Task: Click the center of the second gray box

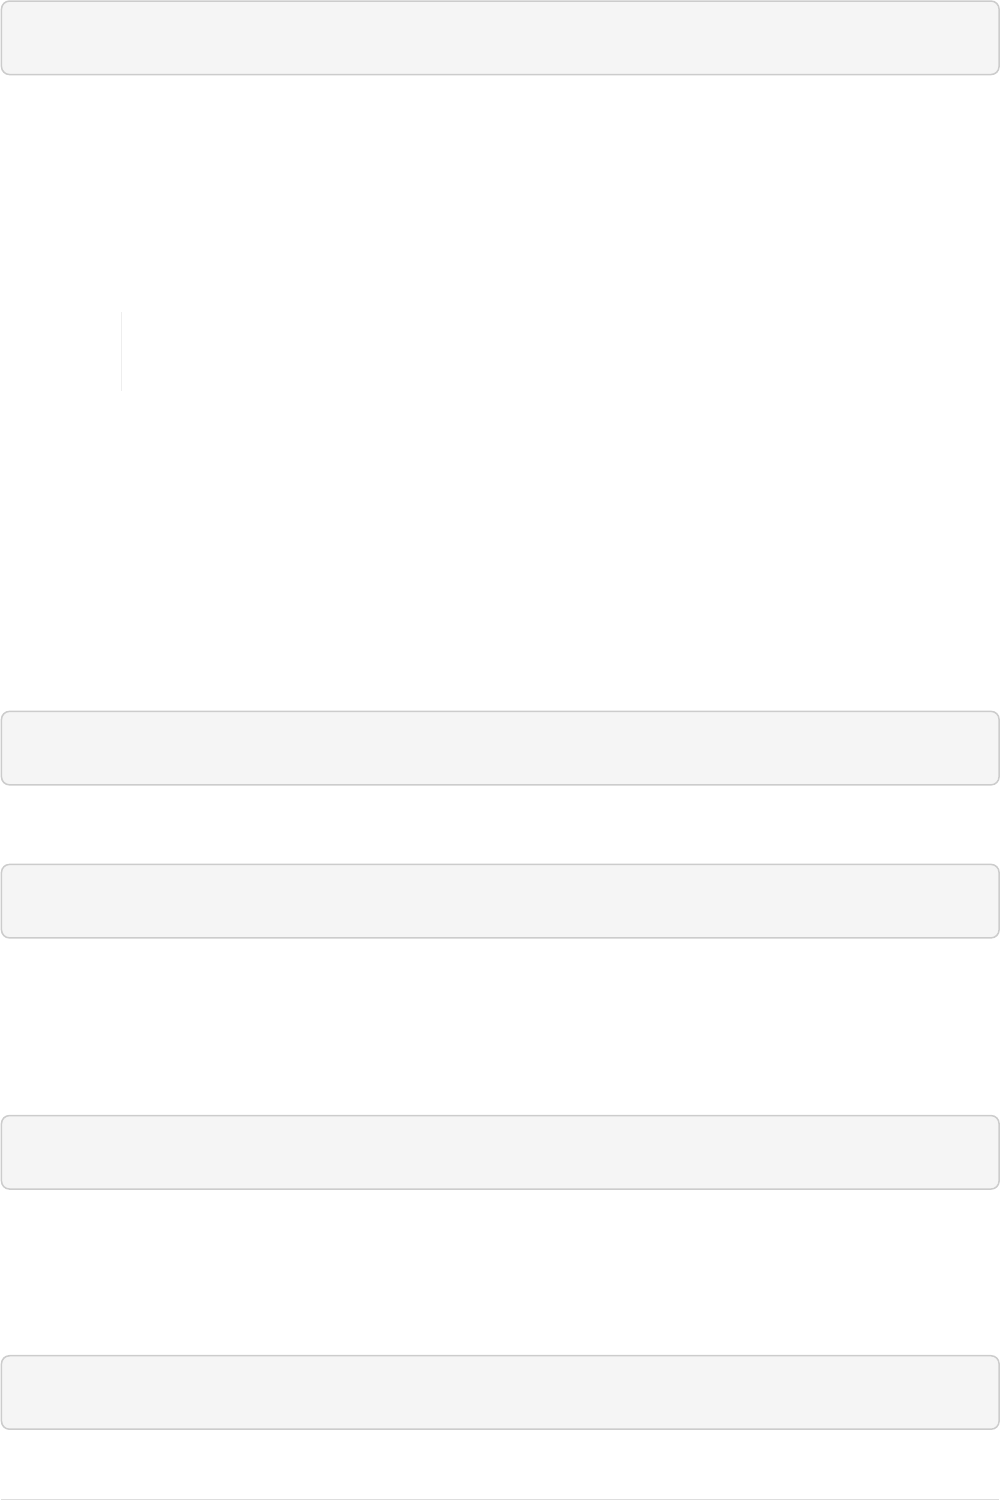Action: [500, 748]
